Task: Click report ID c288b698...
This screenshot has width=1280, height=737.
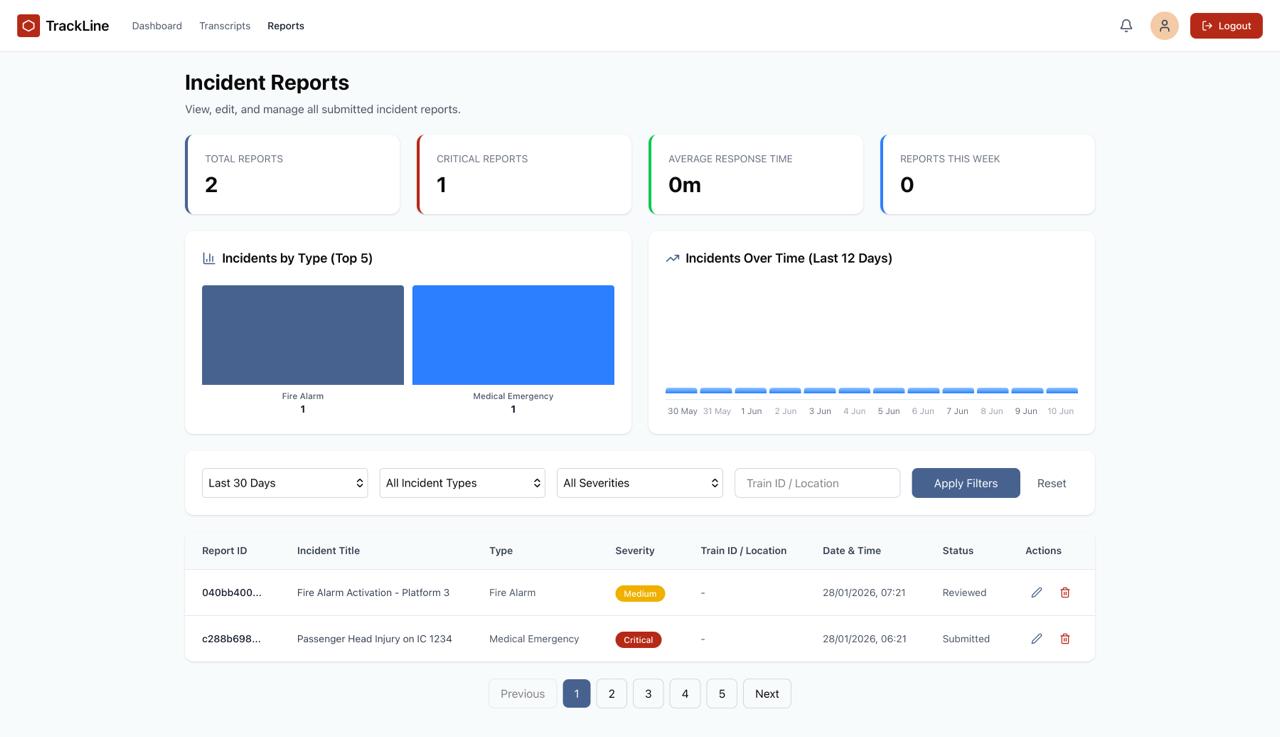Action: tap(231, 638)
